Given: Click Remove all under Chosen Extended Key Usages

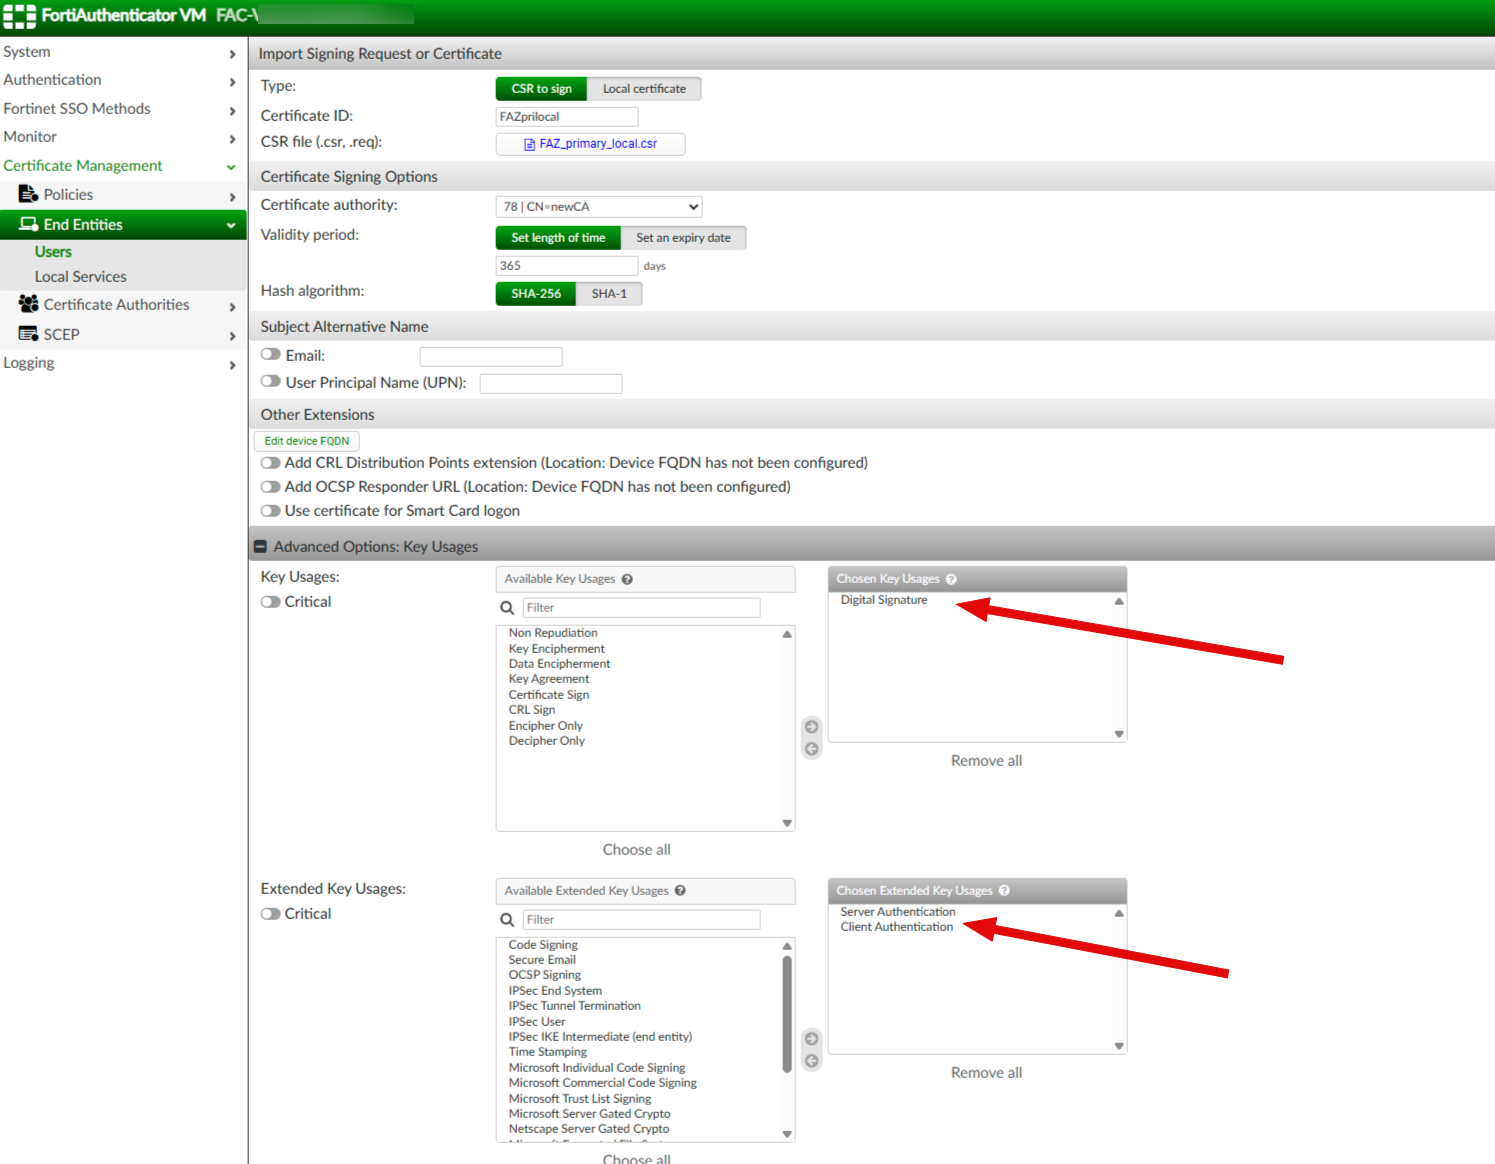Looking at the screenshot, I should (986, 1073).
